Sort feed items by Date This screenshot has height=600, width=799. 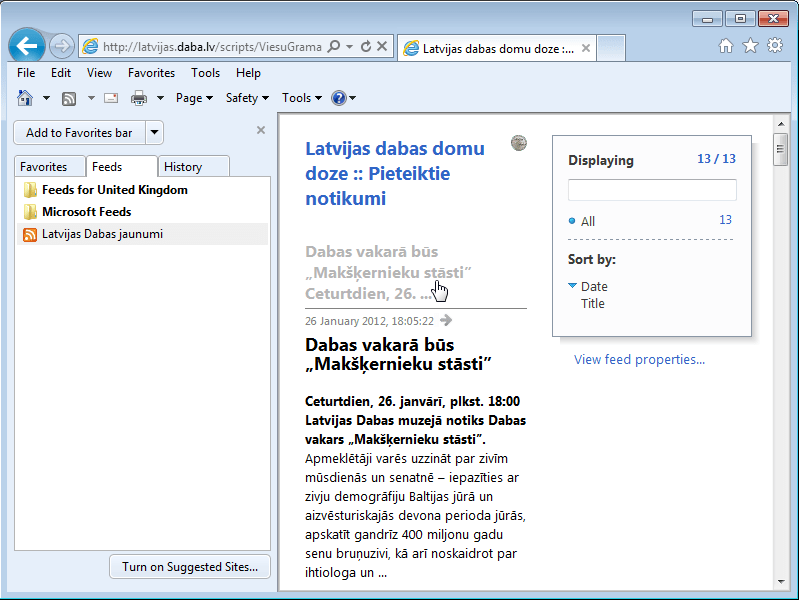pos(594,286)
